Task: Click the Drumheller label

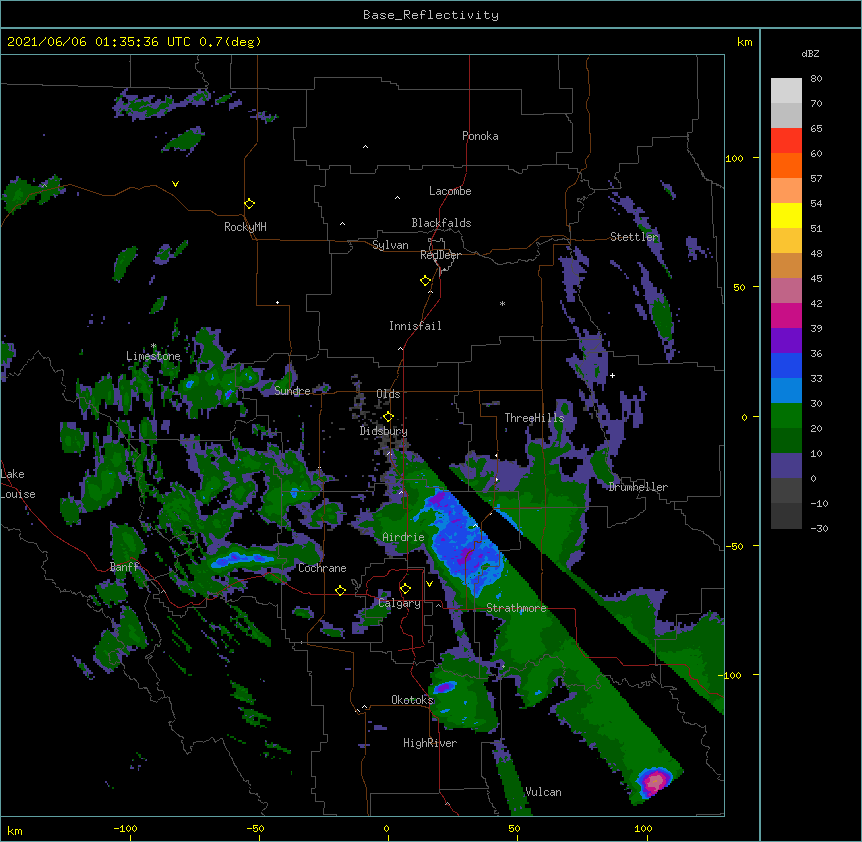Action: tap(638, 487)
